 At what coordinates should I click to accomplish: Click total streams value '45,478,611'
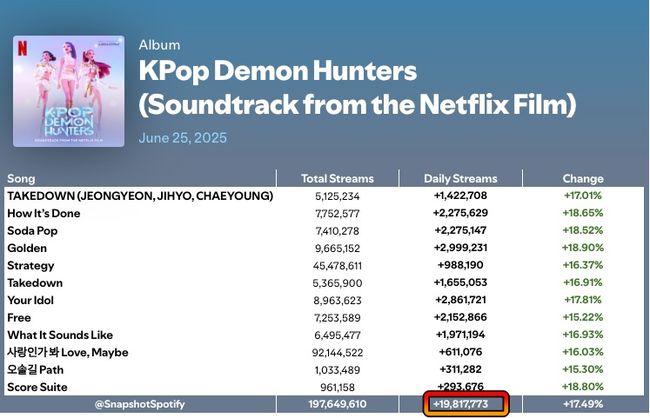click(337, 266)
